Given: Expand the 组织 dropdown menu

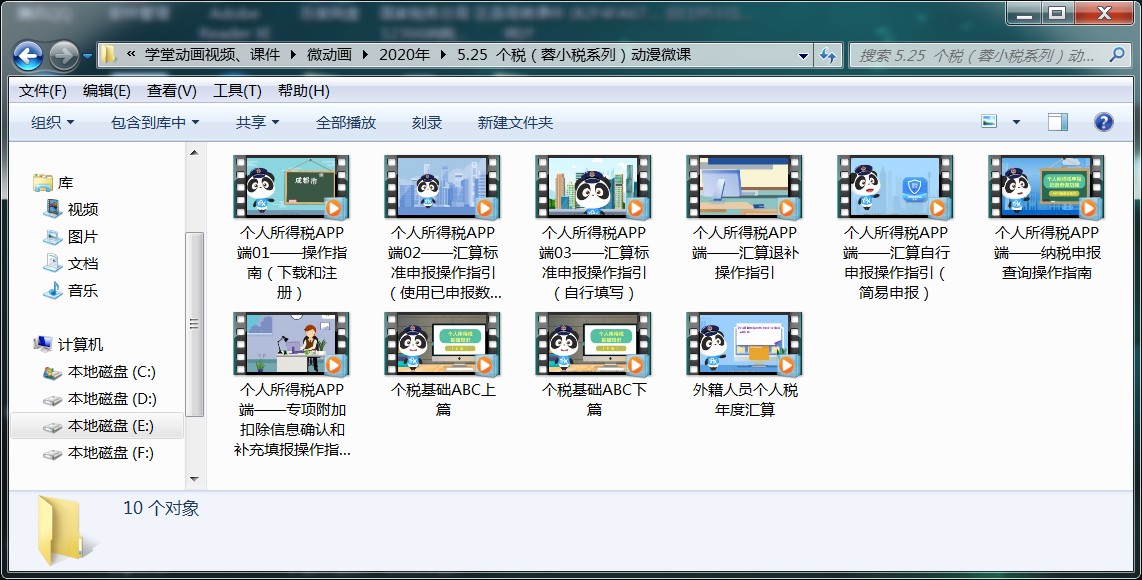Looking at the screenshot, I should (x=52, y=122).
